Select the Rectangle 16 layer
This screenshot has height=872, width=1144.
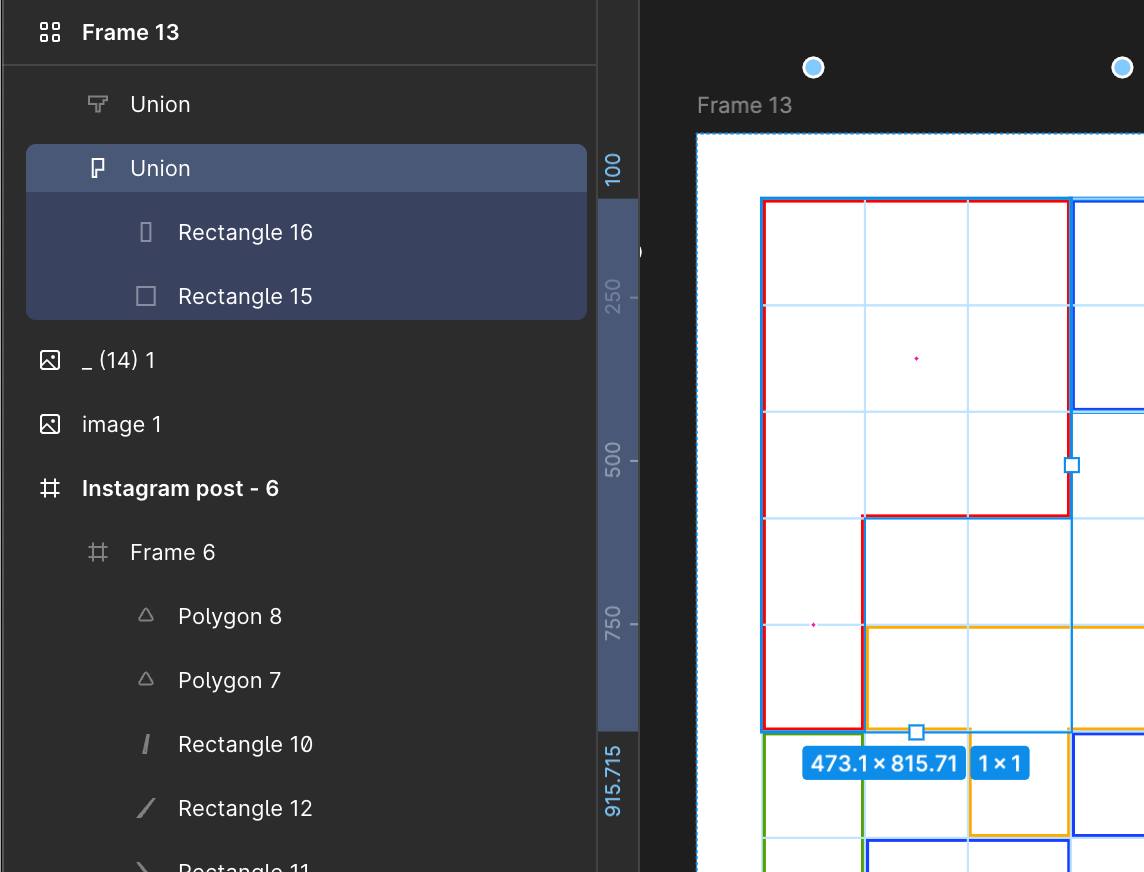click(245, 232)
